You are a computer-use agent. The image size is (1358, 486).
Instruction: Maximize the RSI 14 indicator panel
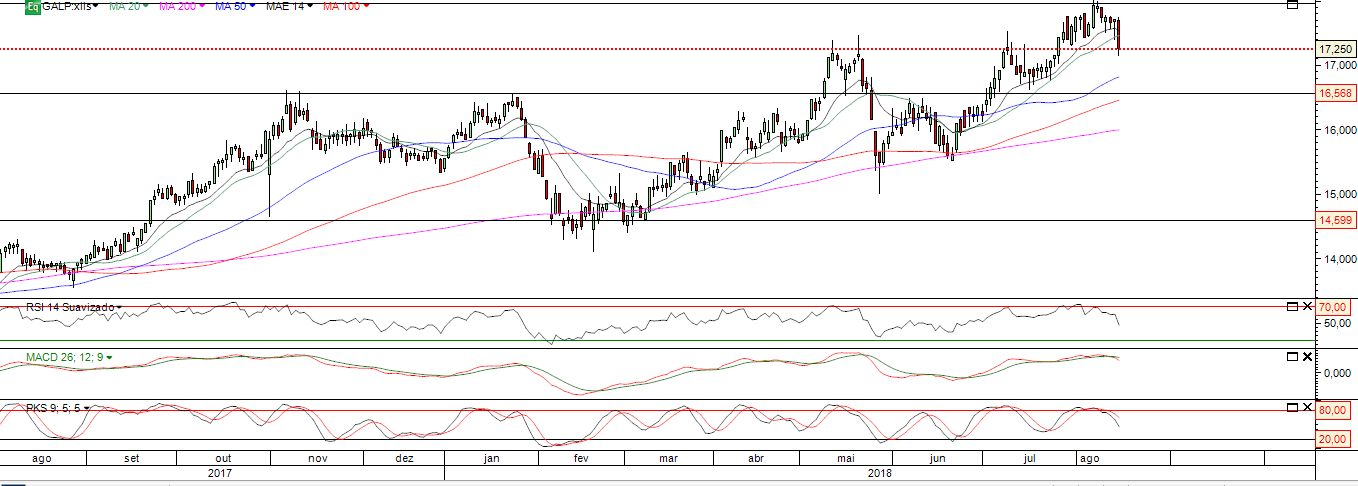1291,305
